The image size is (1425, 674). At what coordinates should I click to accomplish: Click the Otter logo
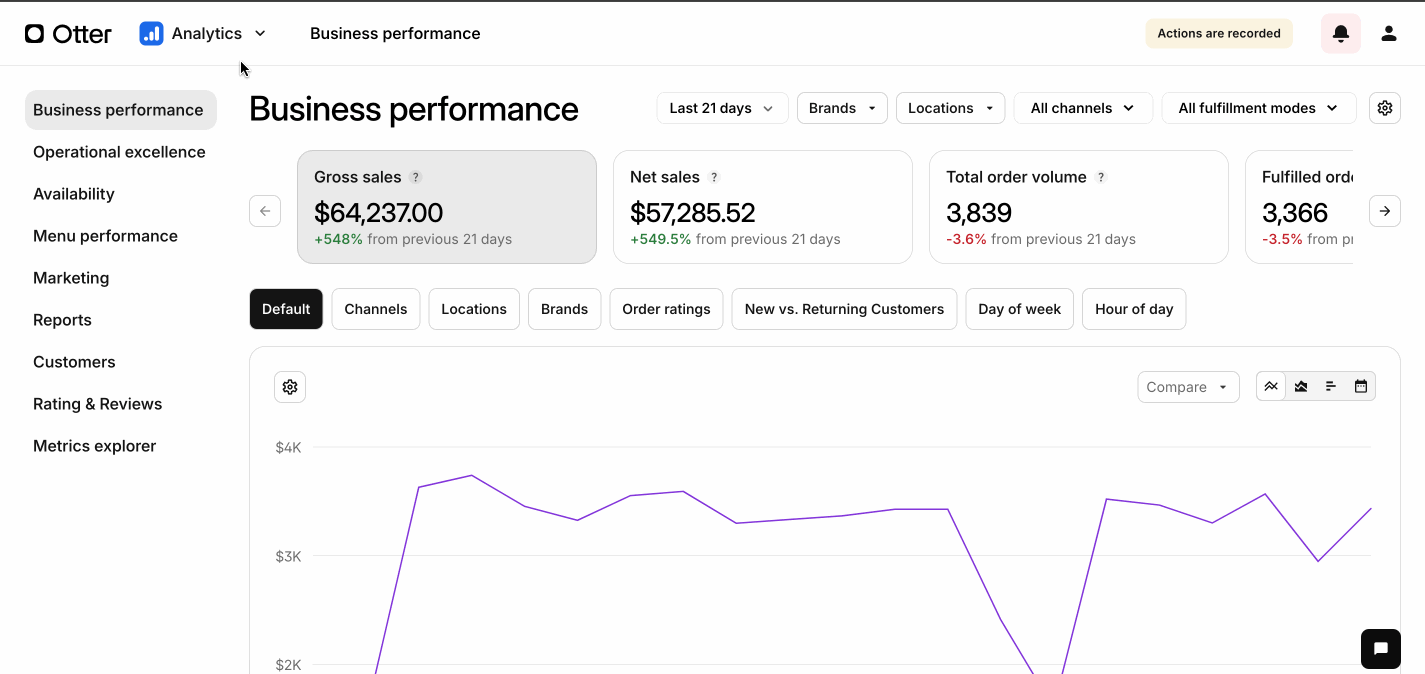pos(68,34)
